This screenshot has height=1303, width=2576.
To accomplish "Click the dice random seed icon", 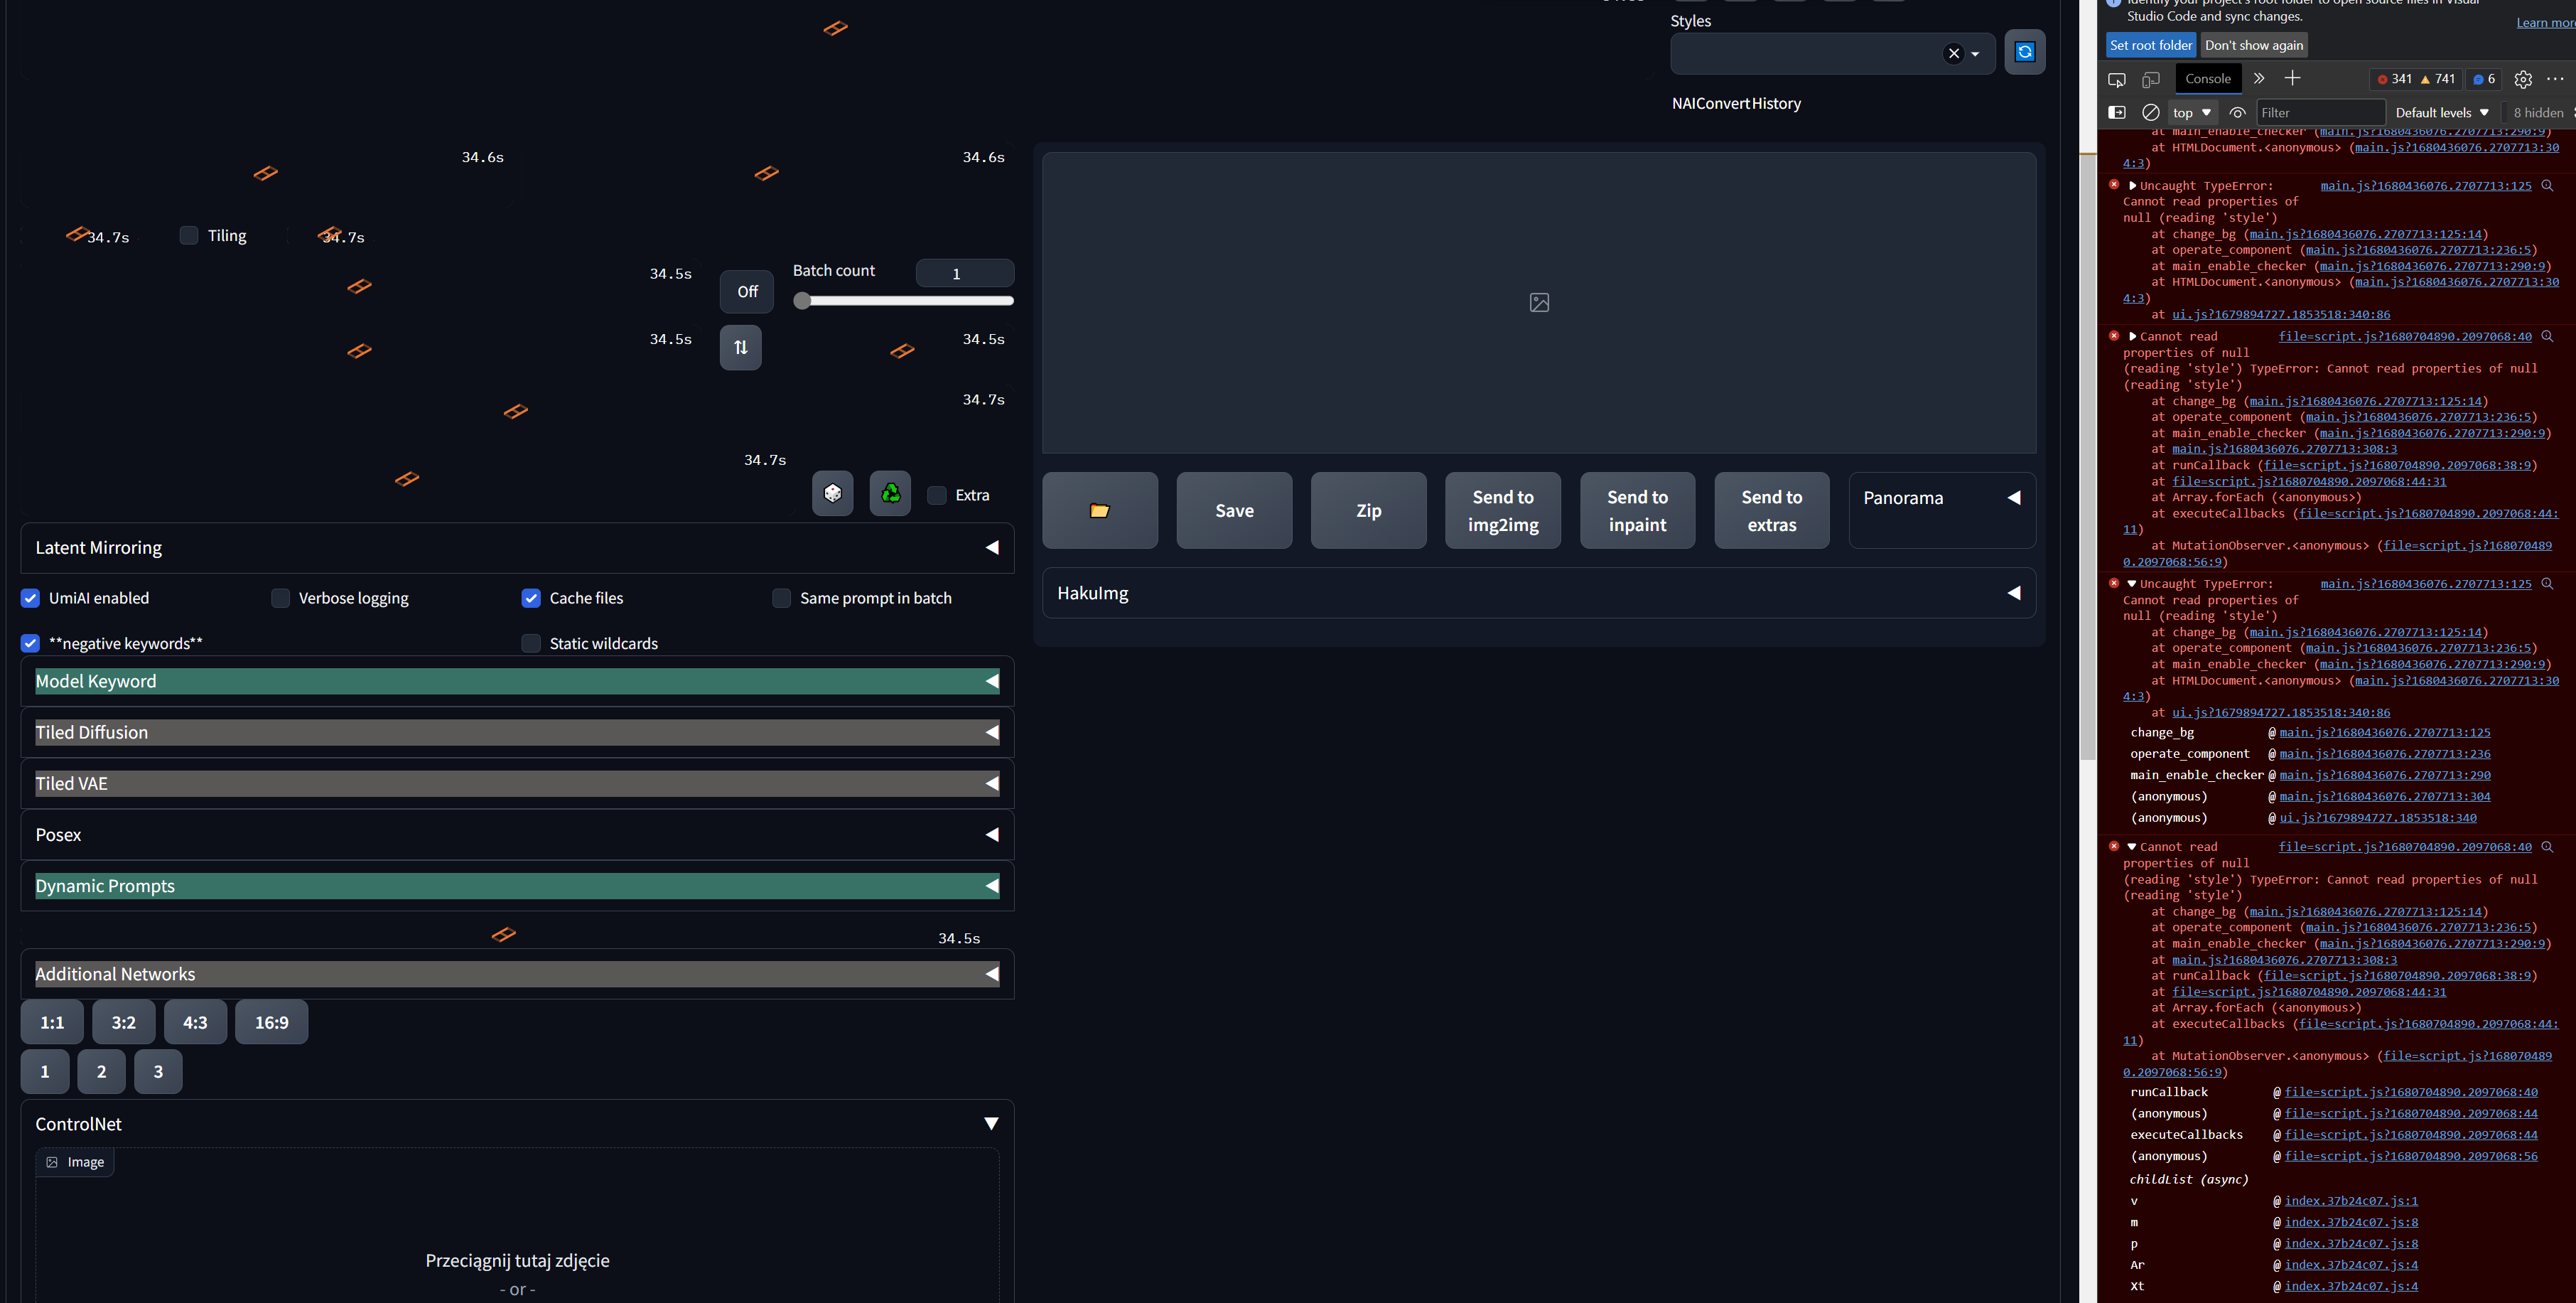I will click(x=832, y=493).
